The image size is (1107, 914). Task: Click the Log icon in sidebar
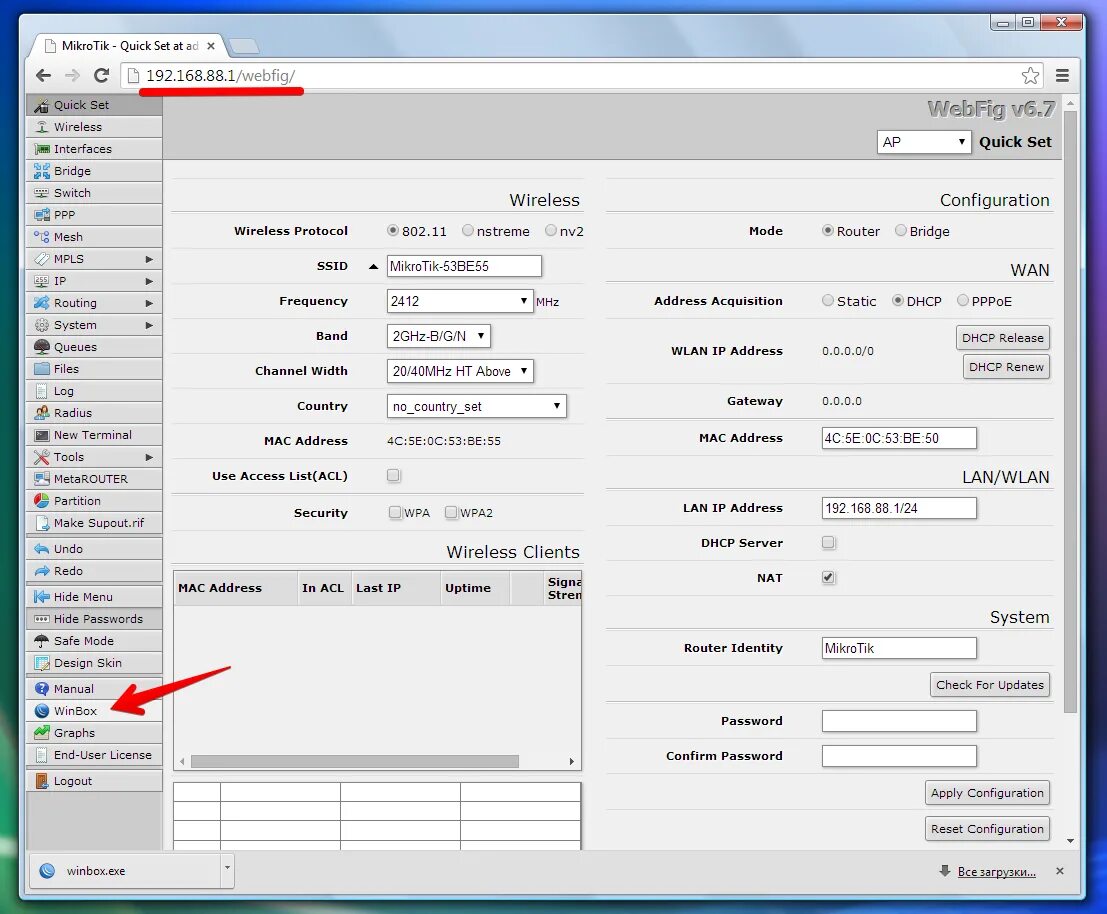pyautogui.click(x=42, y=390)
